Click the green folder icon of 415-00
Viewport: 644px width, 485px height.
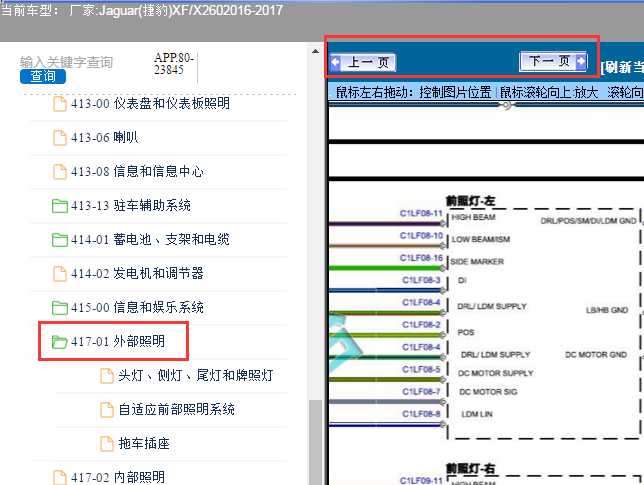pos(60,308)
